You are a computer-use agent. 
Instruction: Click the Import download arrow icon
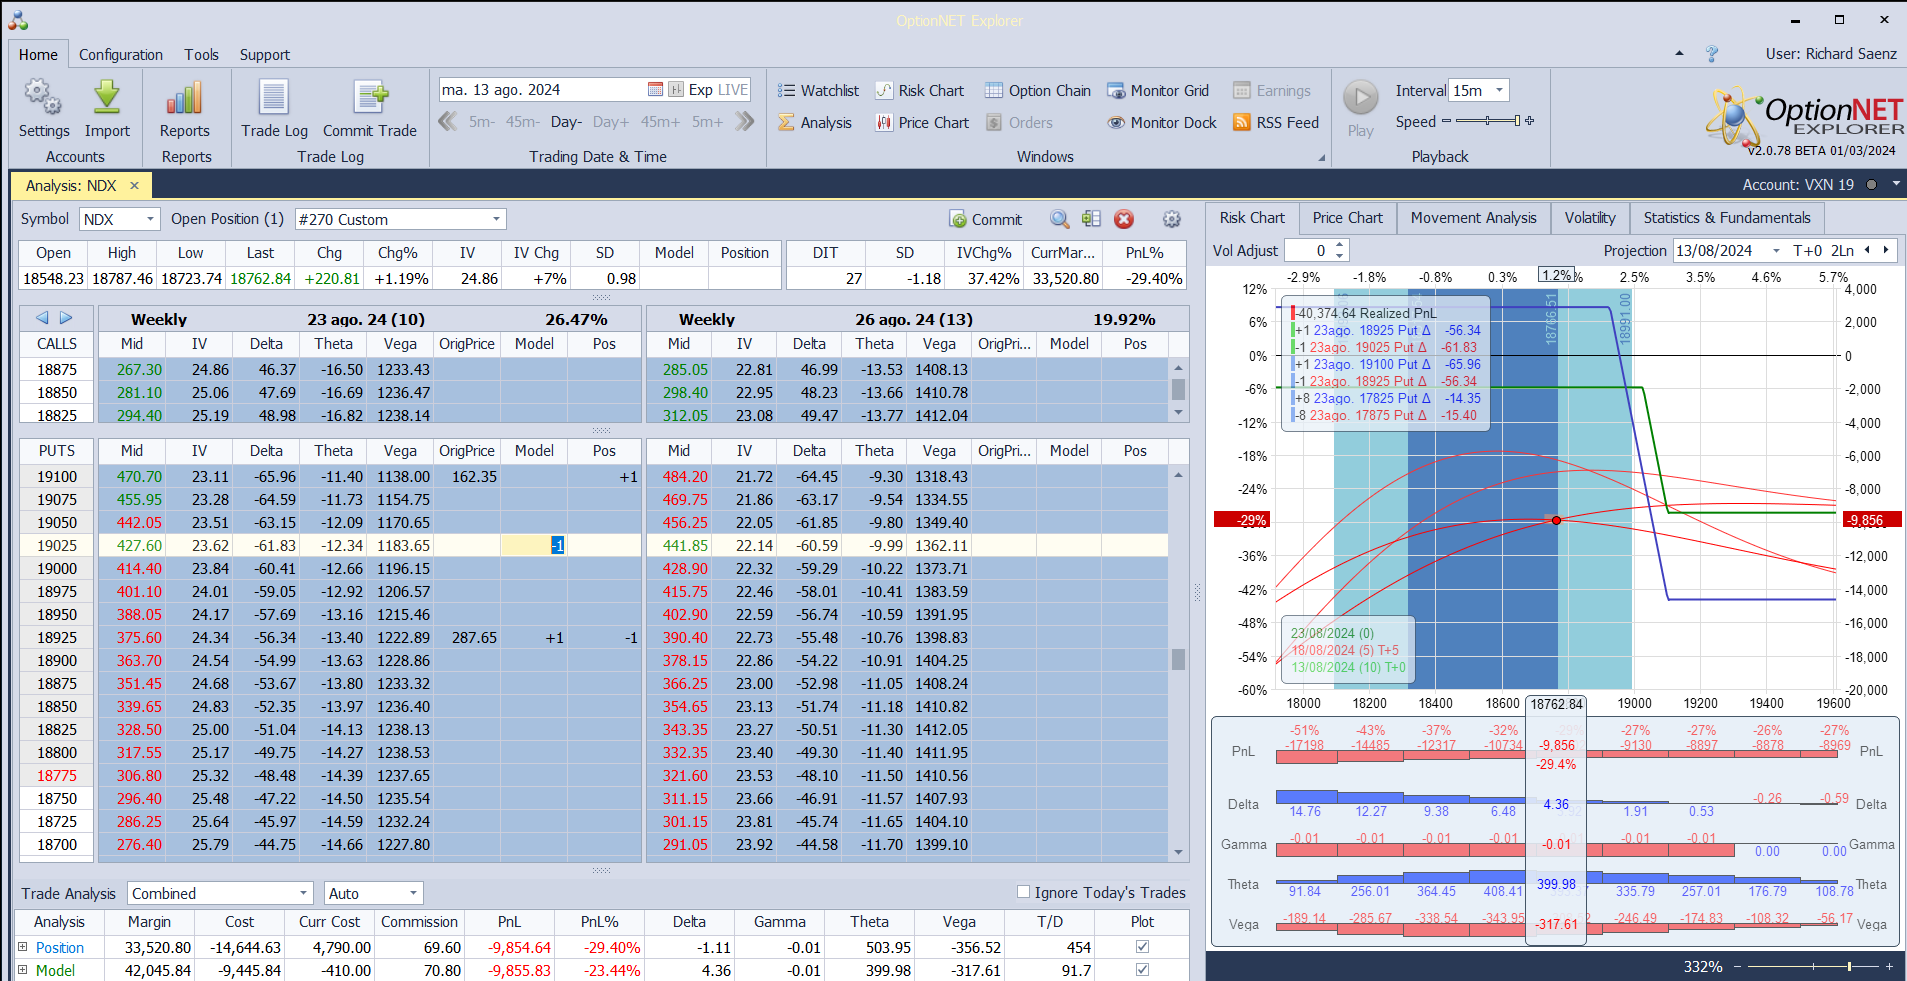click(x=107, y=98)
